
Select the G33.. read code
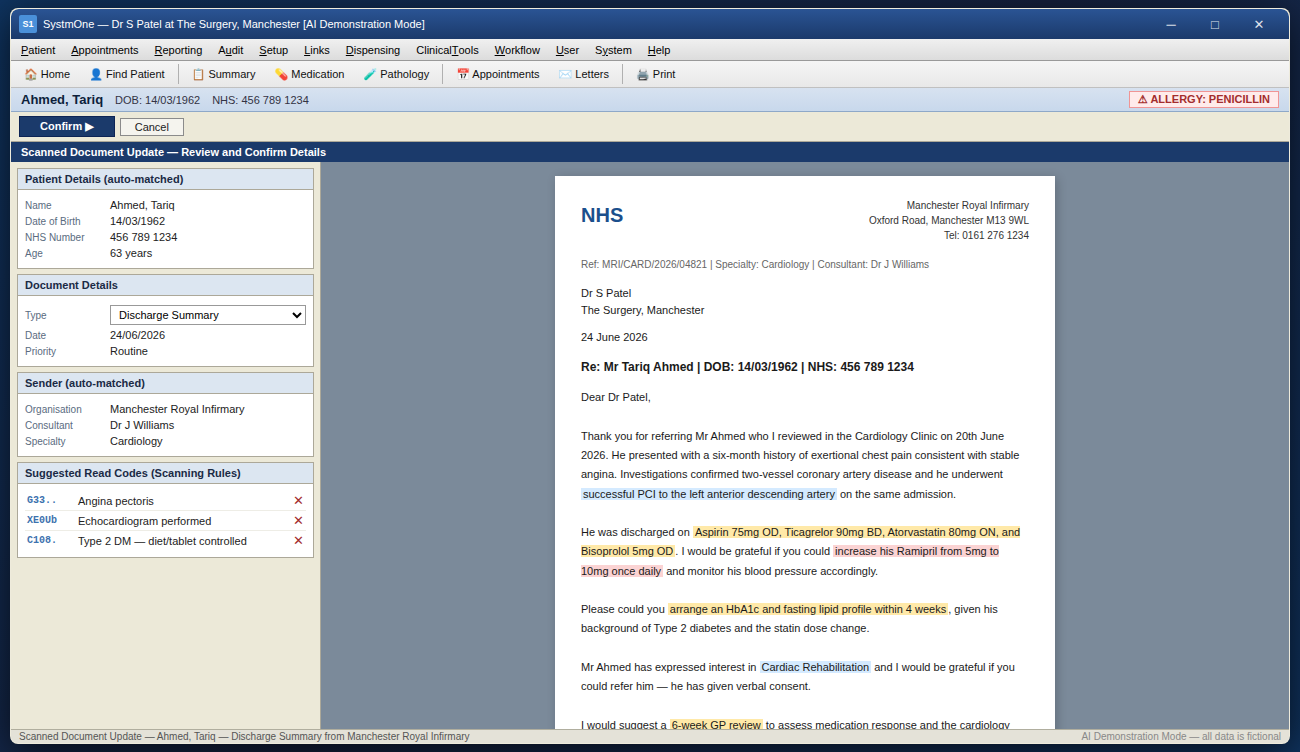tap(42, 501)
